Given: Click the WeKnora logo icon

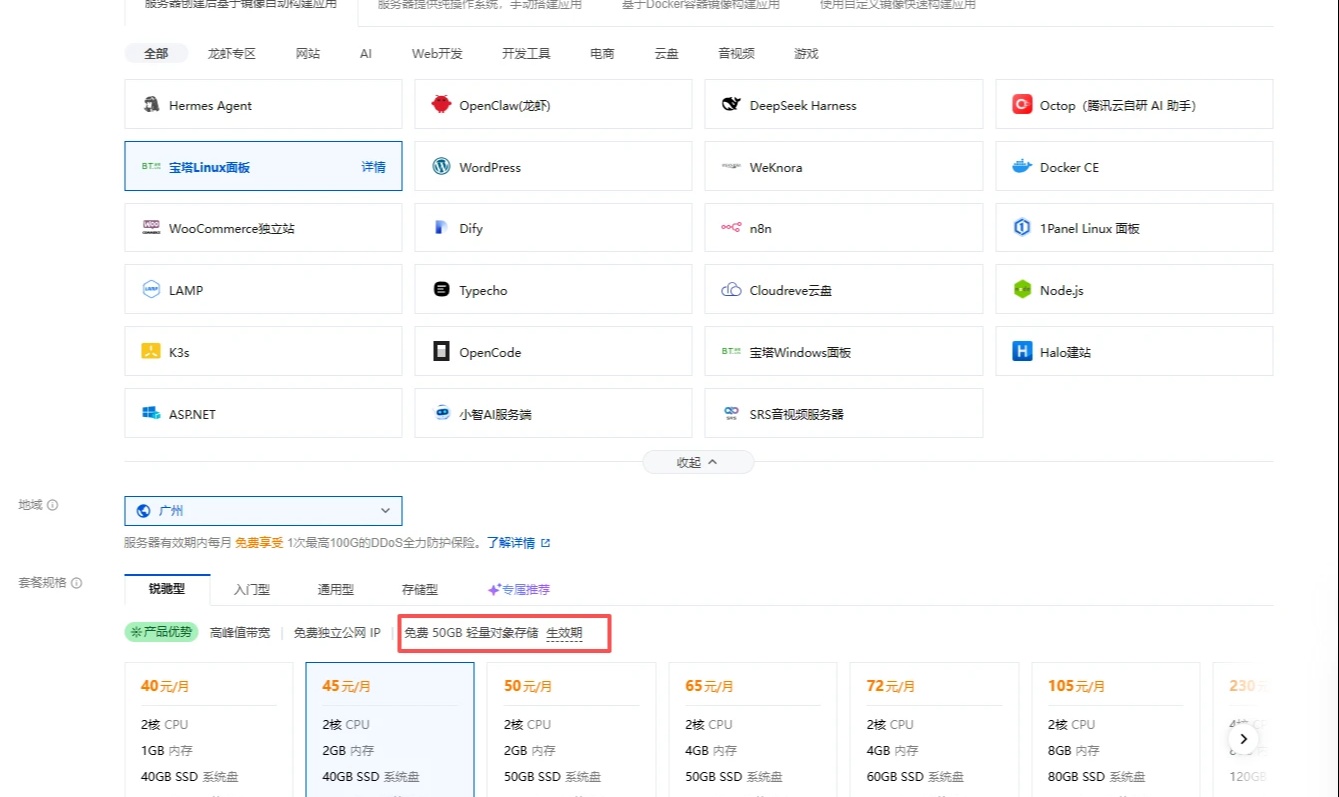Looking at the screenshot, I should (731, 167).
